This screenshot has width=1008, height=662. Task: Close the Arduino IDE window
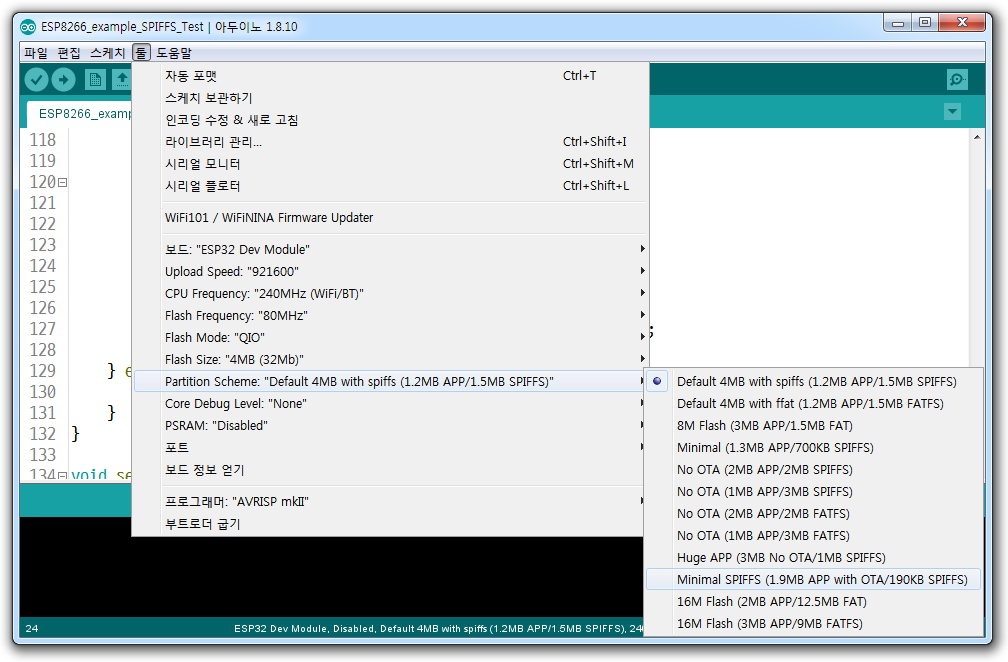962,23
